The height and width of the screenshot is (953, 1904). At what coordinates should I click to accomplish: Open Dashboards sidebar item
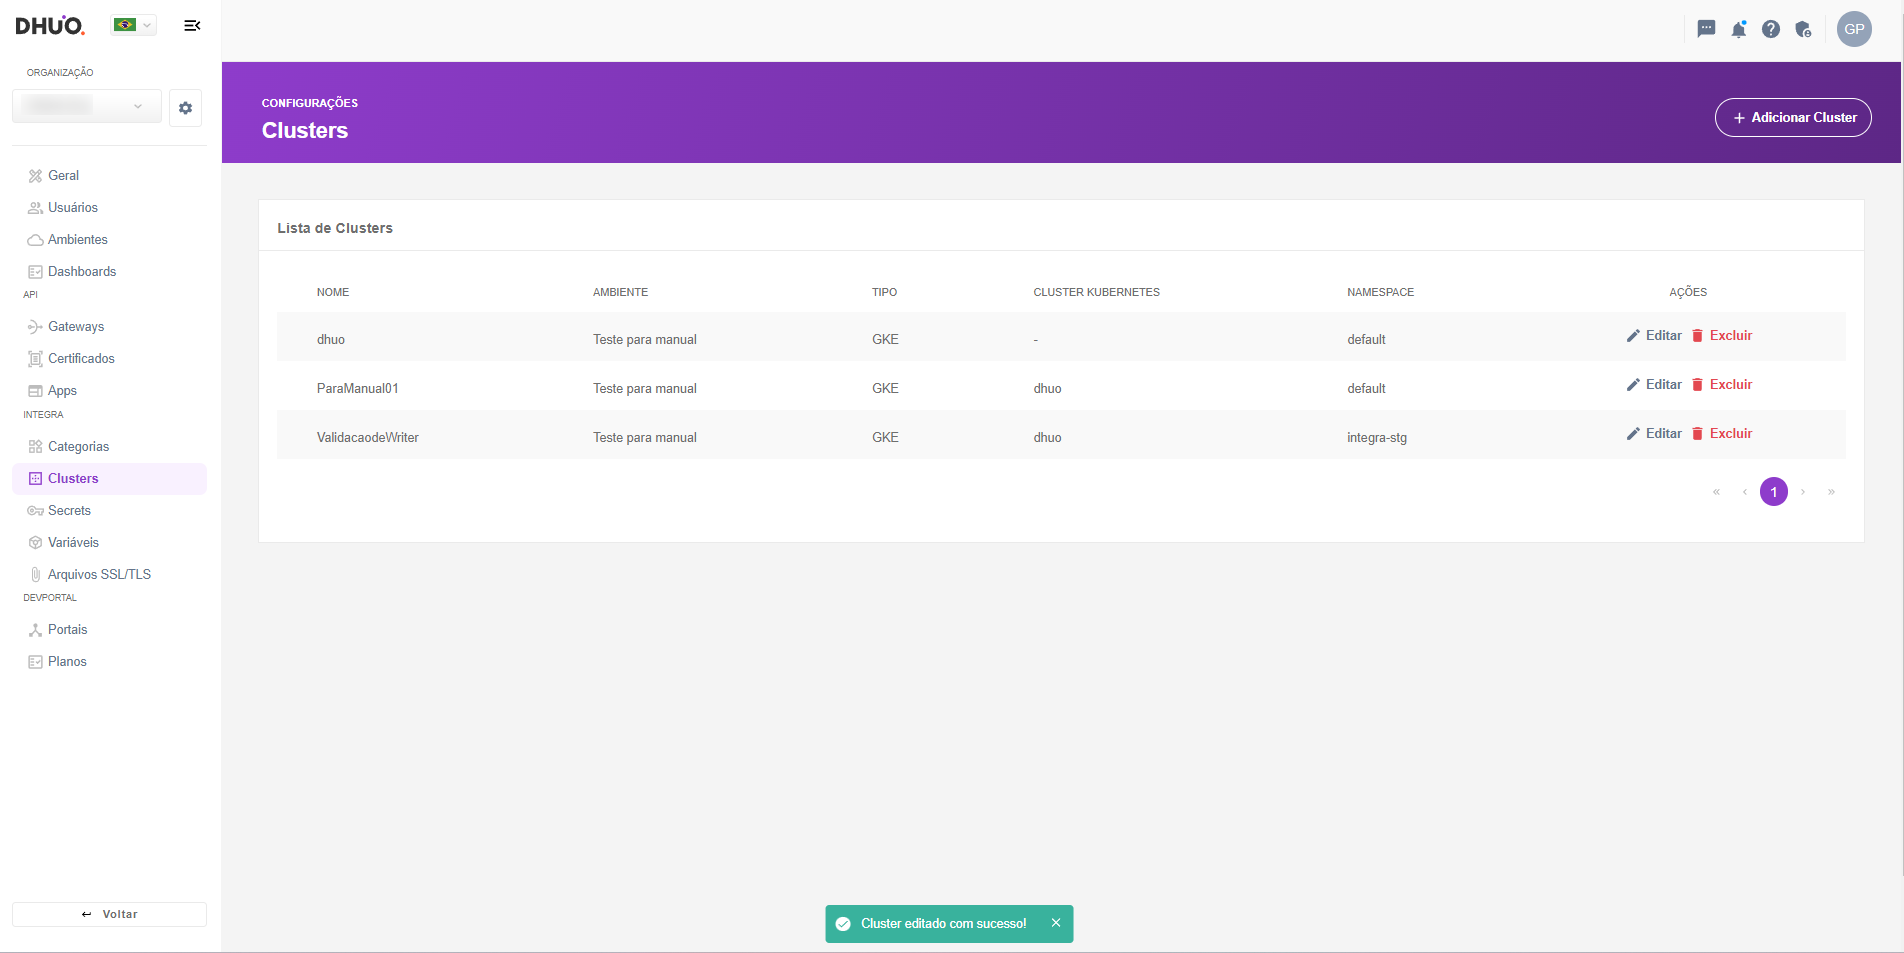click(x=81, y=271)
